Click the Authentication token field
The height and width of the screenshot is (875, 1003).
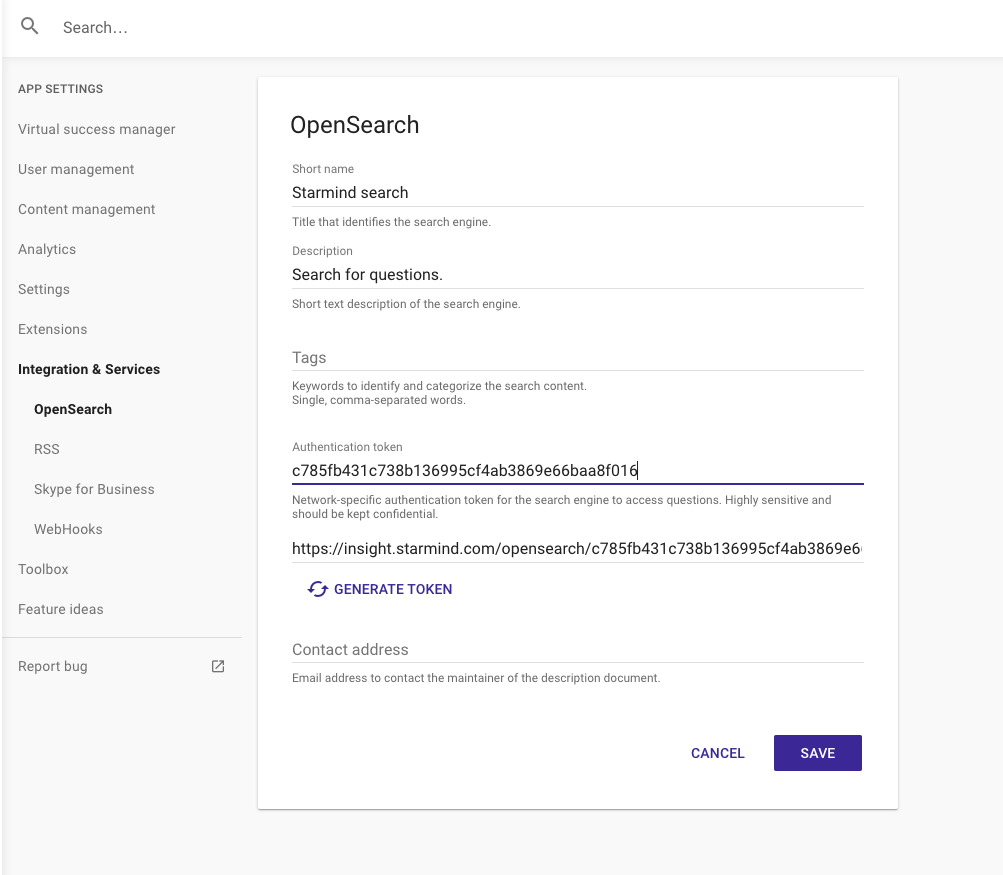coord(578,471)
